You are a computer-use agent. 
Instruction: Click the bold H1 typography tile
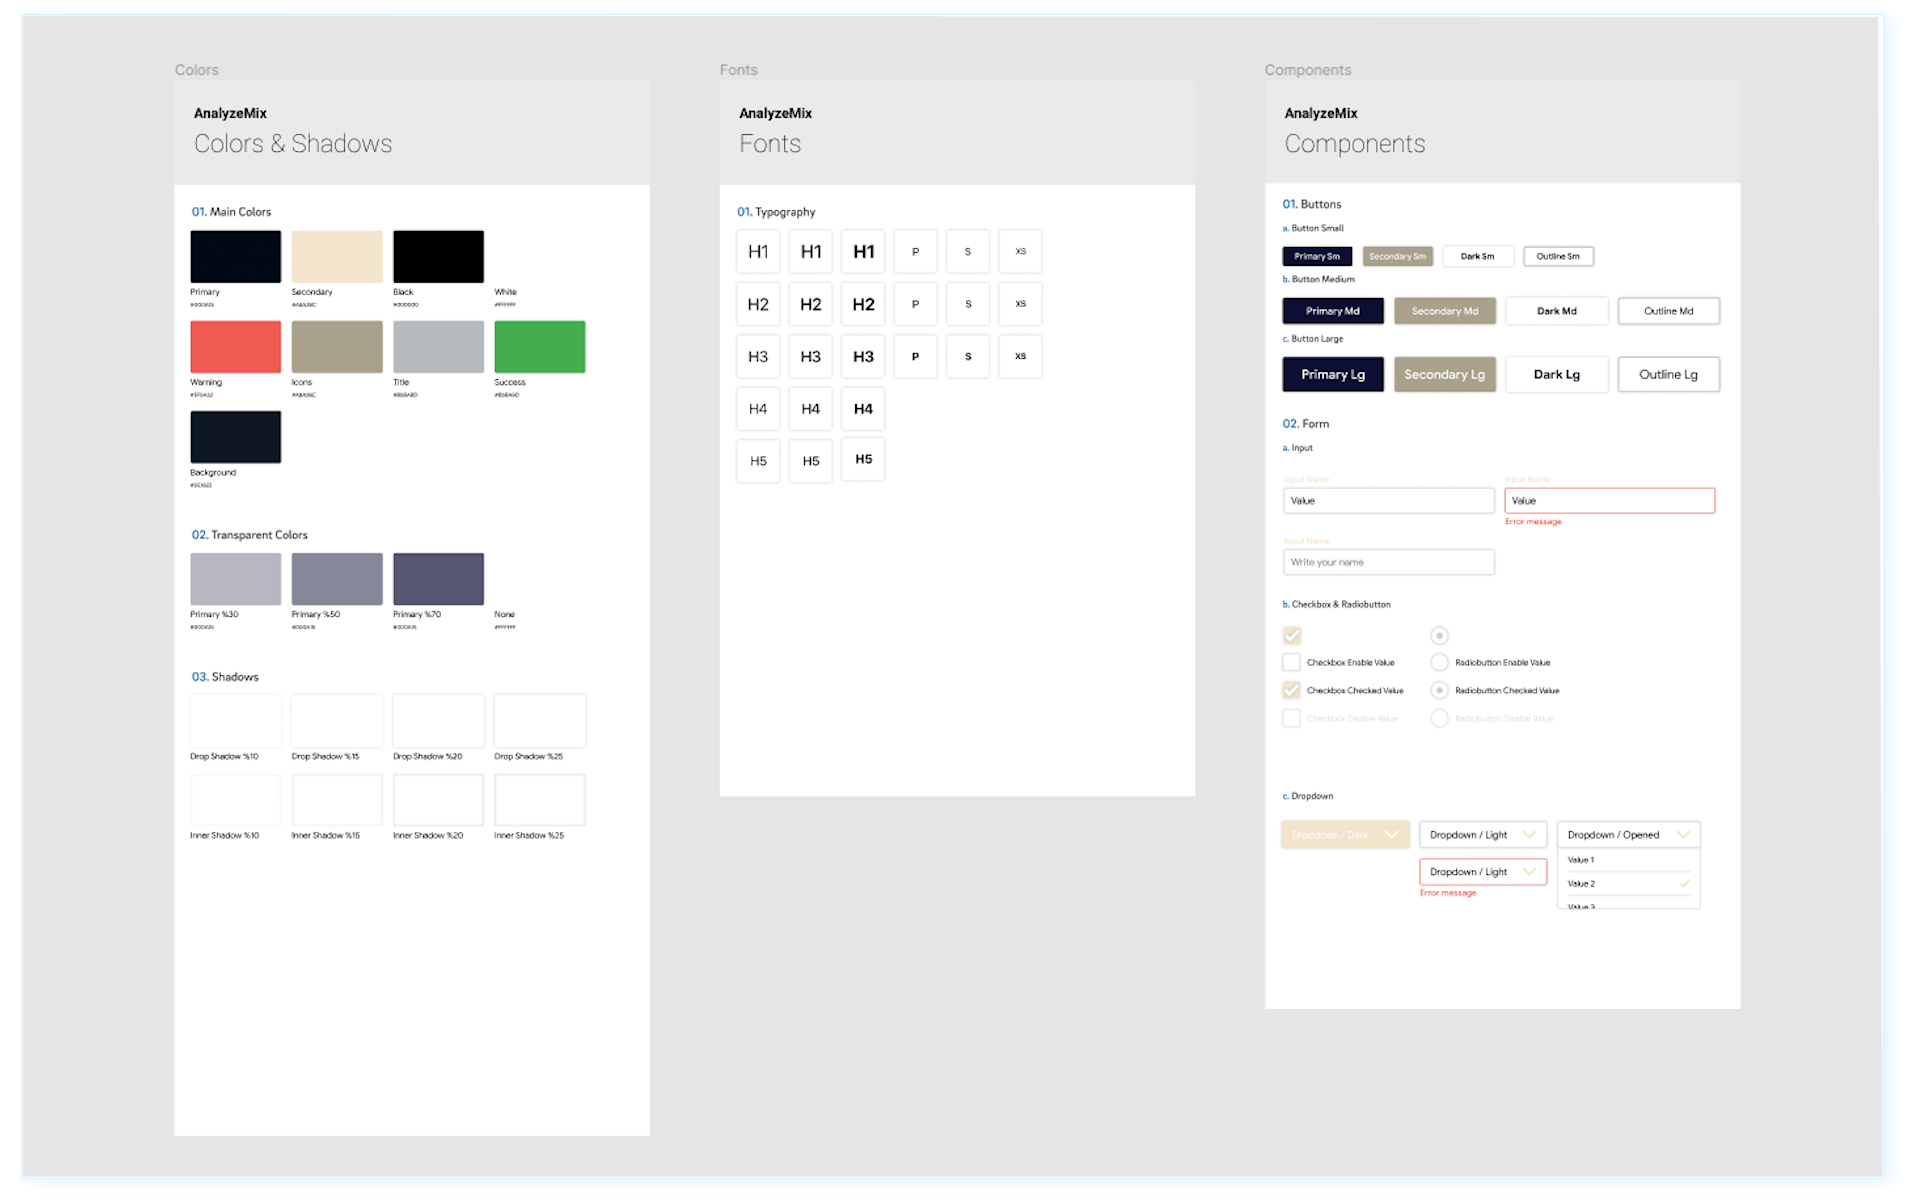click(863, 251)
